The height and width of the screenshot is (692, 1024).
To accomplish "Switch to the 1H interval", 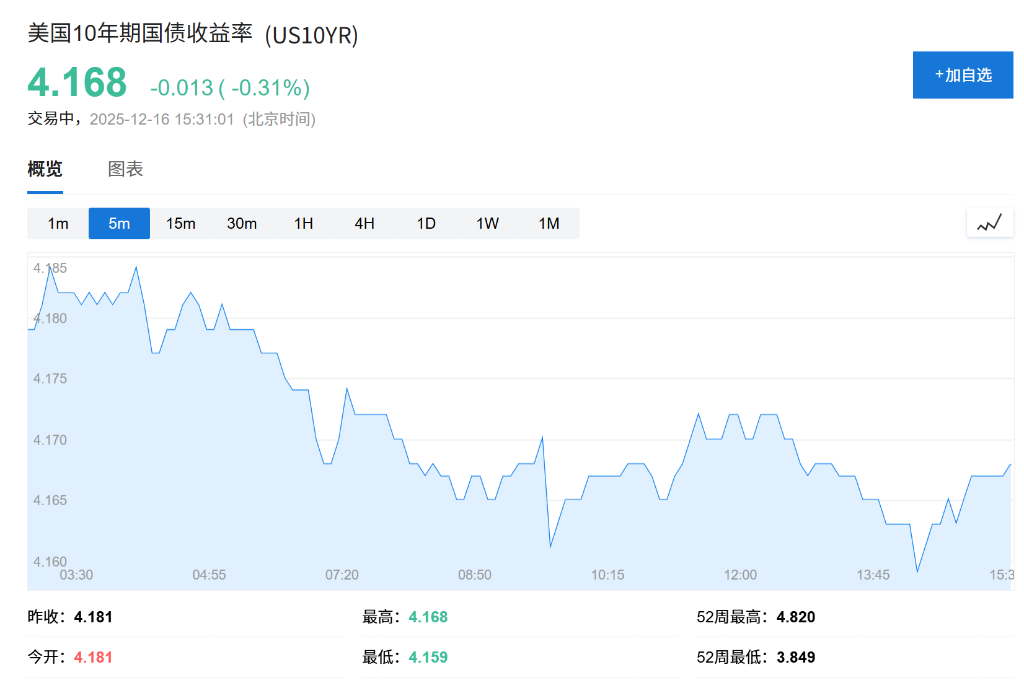I will pos(303,223).
